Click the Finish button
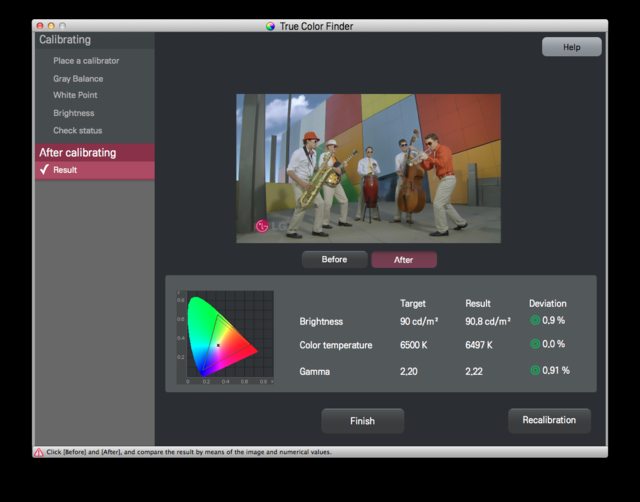640x502 pixels. [362, 421]
